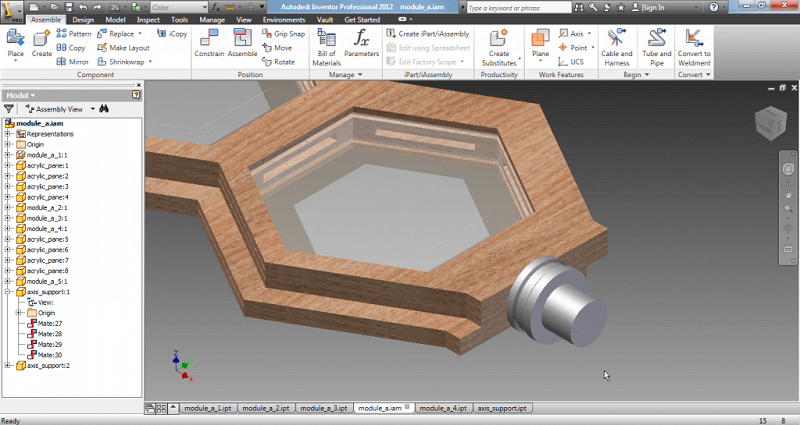Viewport: 800px width, 425px height.
Task: Click the Make Layout tool
Action: click(123, 47)
